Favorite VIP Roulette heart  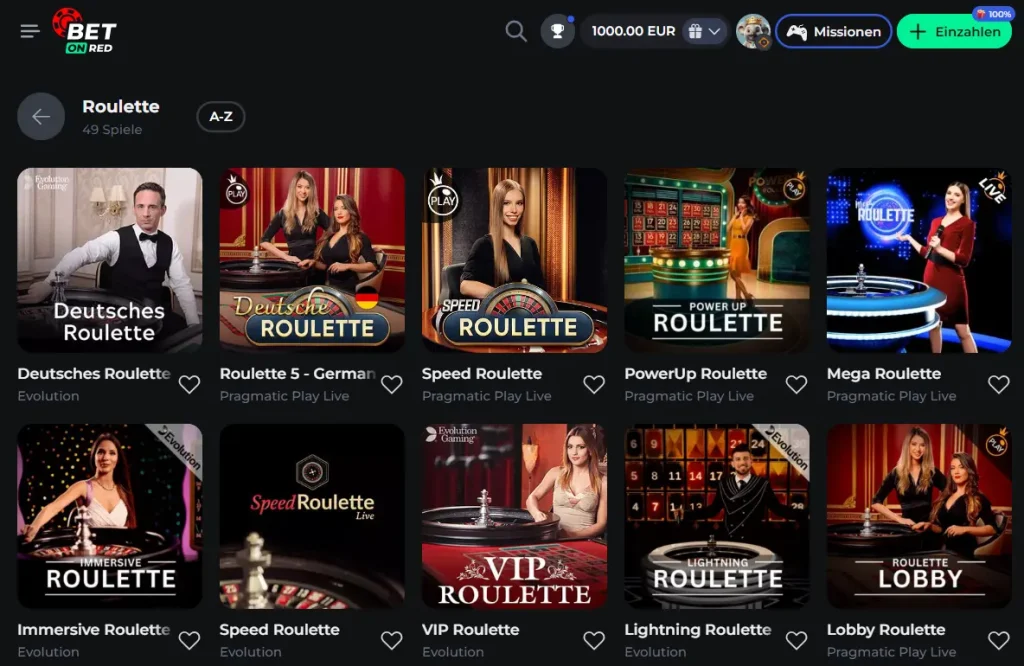[x=594, y=641]
